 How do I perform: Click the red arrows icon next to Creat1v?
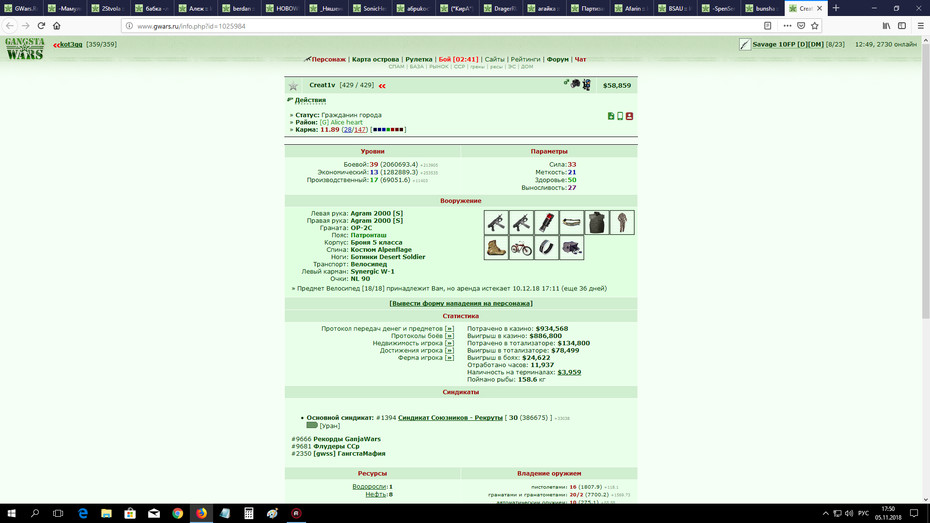pos(382,86)
